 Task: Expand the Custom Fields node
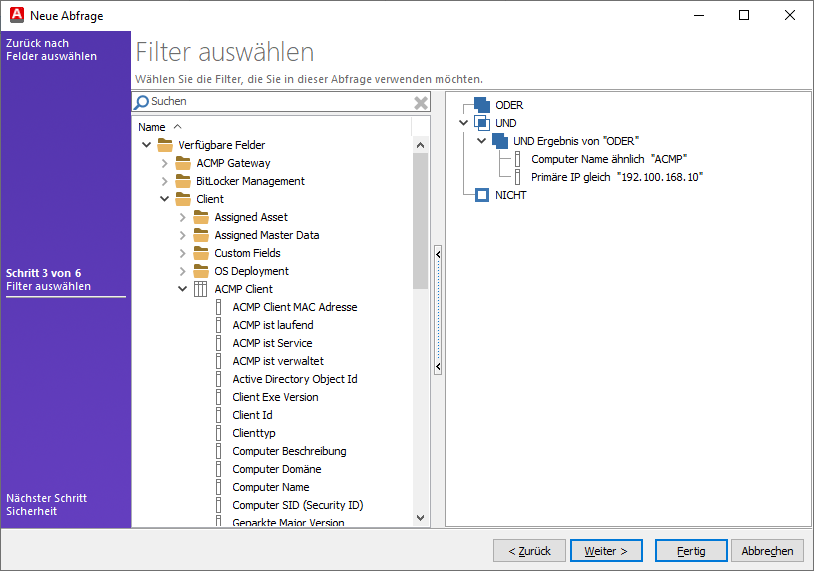tap(182, 253)
